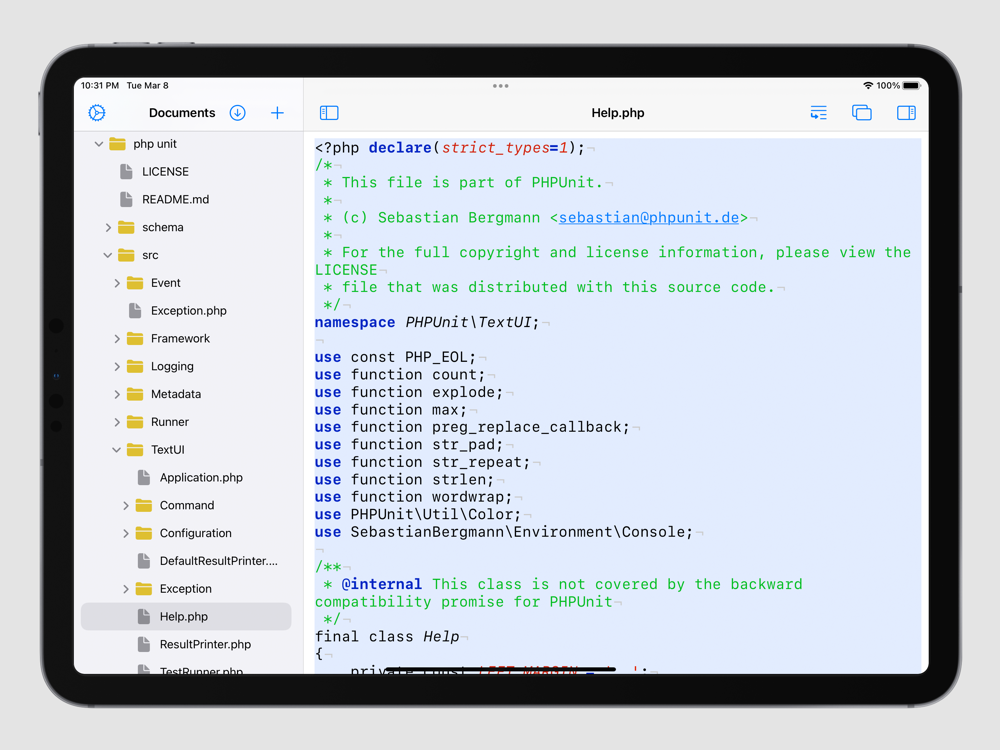
Task: Tap the Help.php editor title
Action: tap(617, 113)
